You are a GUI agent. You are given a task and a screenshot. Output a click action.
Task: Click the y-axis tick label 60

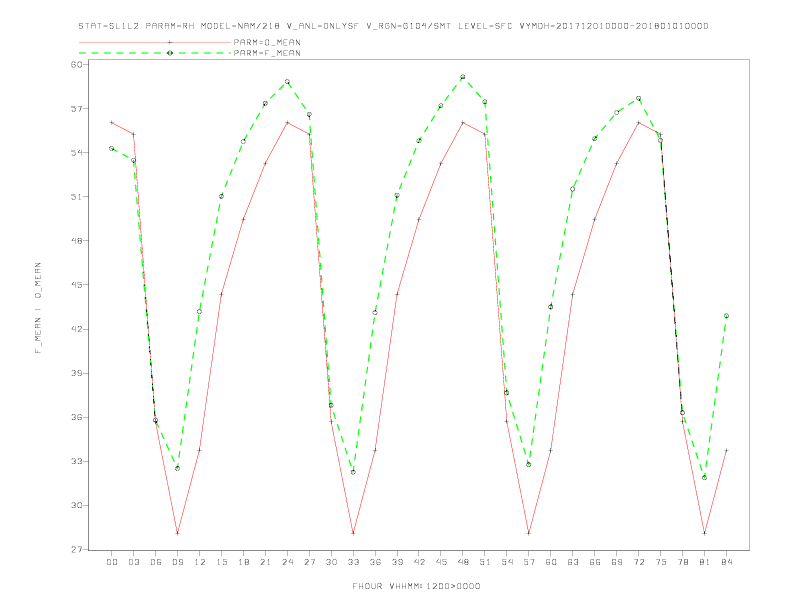pos(77,64)
